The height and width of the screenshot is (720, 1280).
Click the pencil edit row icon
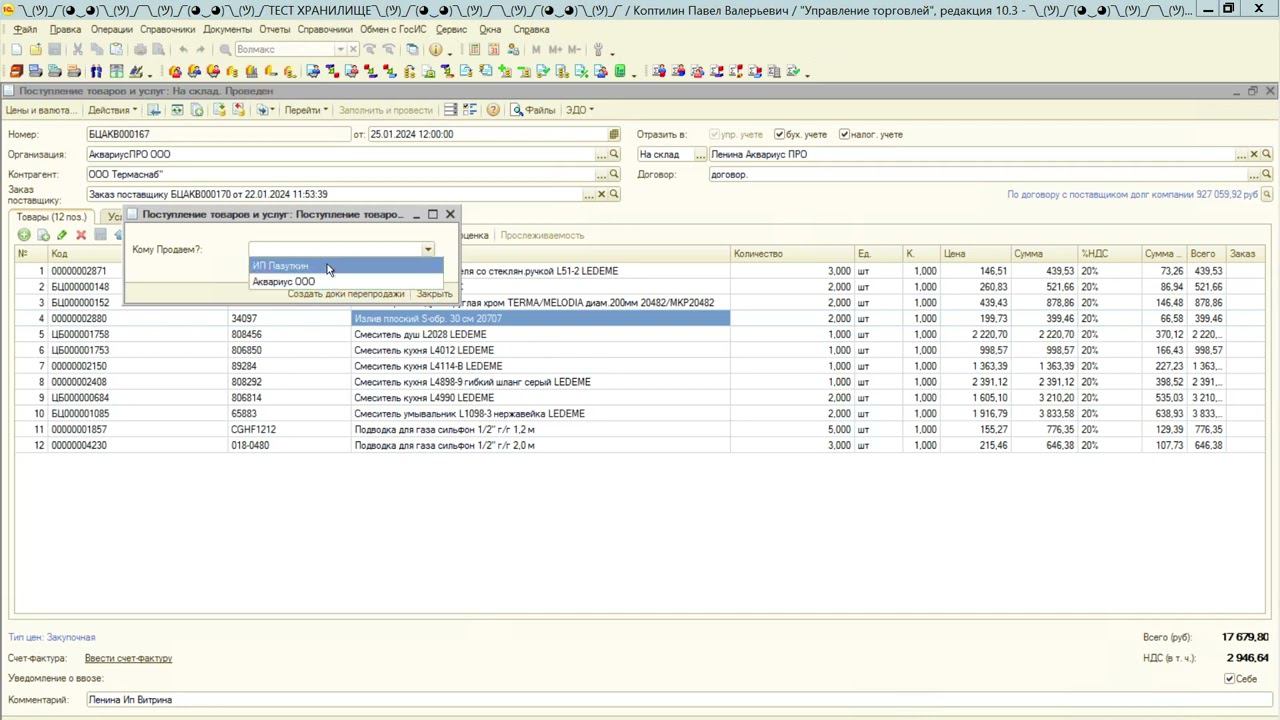(62, 235)
